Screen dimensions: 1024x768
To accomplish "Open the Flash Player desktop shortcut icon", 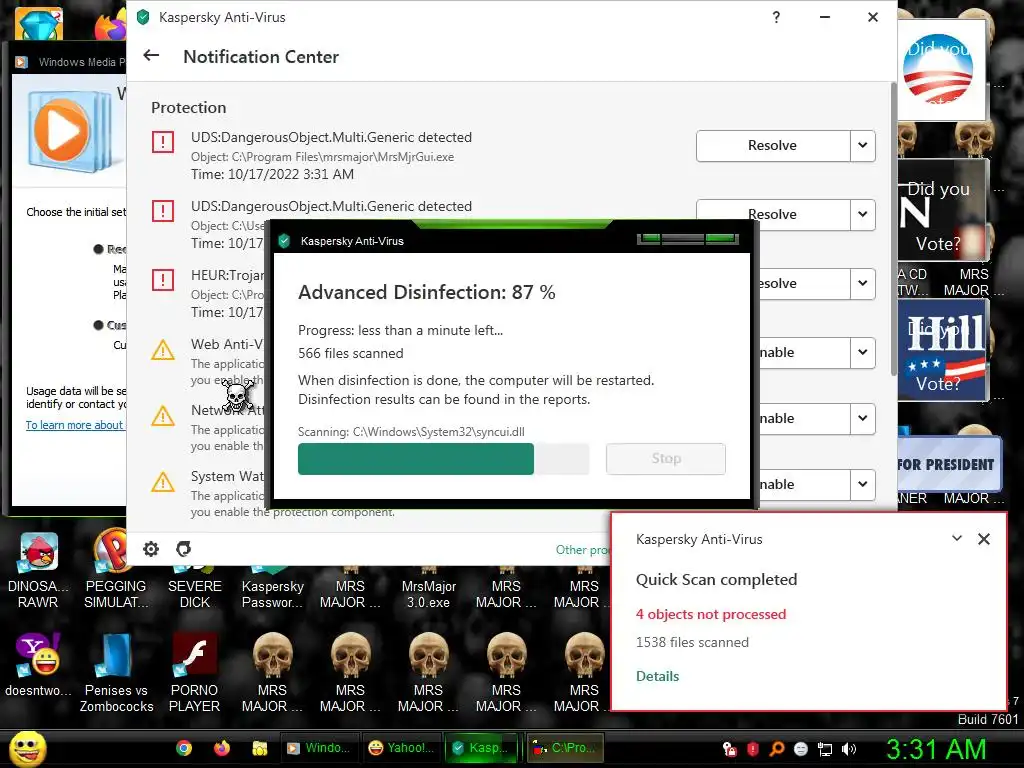I will [195, 673].
